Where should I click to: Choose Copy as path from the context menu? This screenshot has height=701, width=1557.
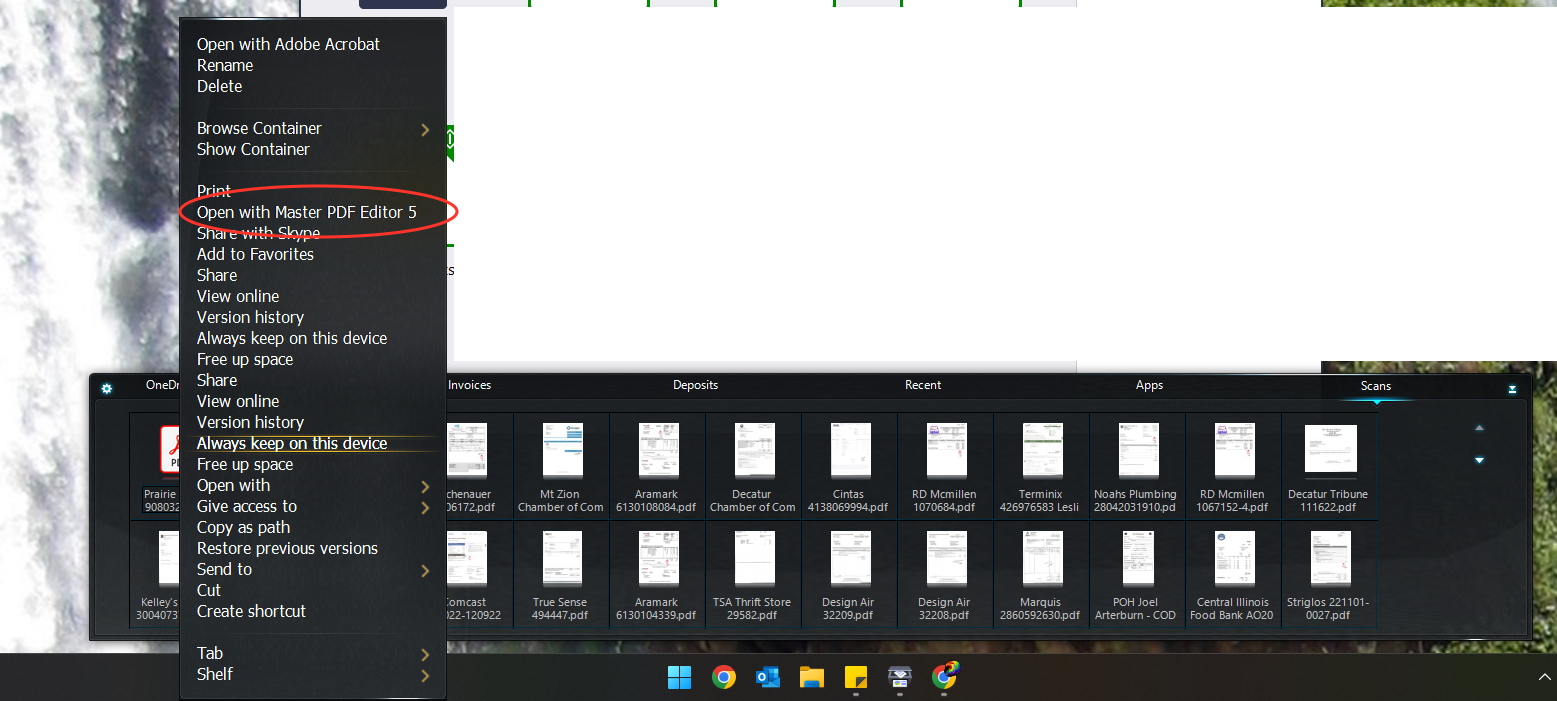(x=243, y=527)
